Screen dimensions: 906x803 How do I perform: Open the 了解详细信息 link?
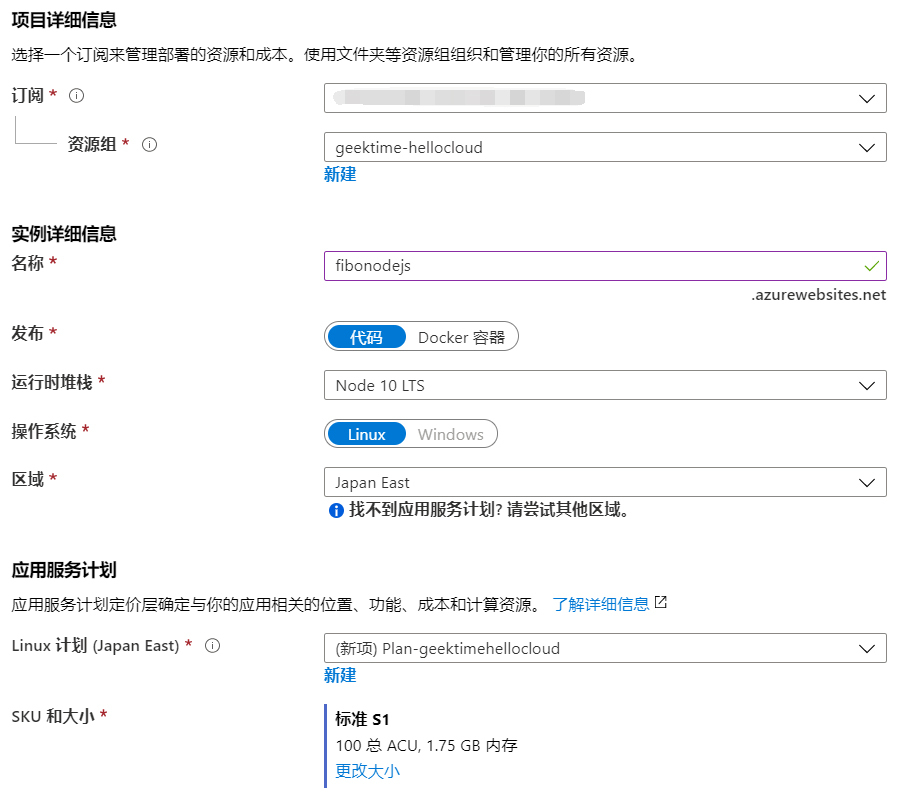(600, 604)
